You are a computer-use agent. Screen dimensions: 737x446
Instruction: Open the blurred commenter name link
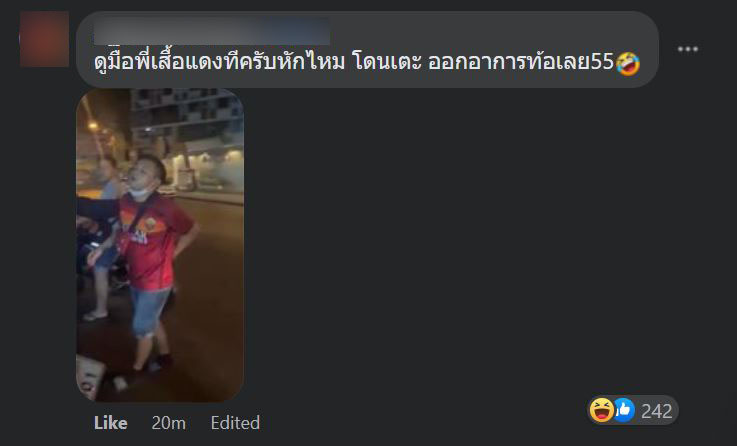pos(212,31)
